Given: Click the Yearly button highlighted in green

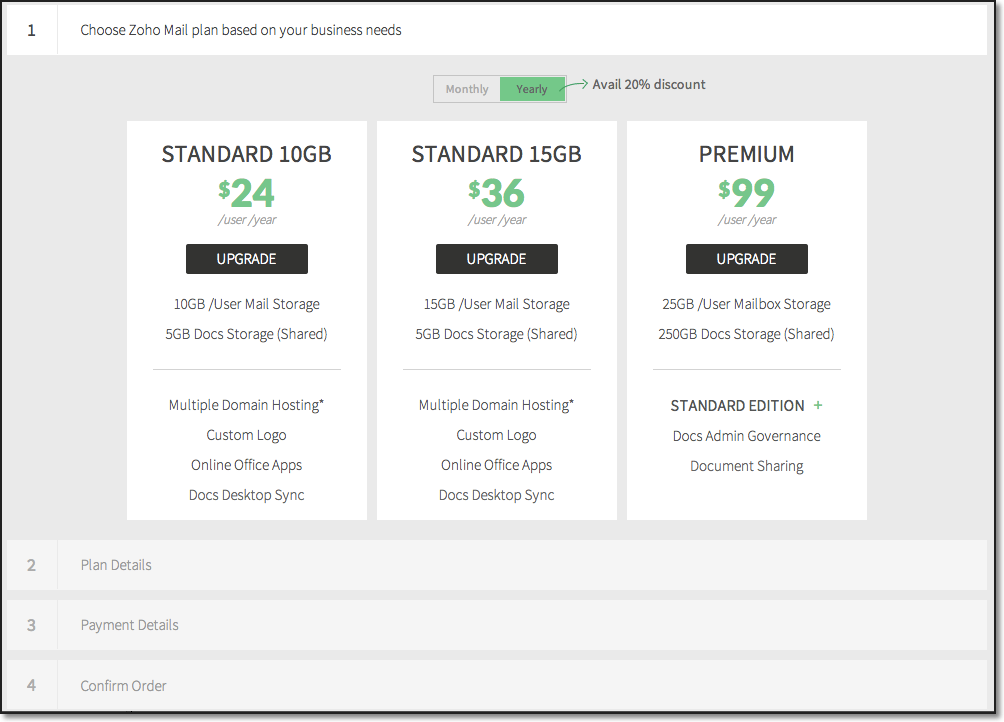Looking at the screenshot, I should [532, 88].
